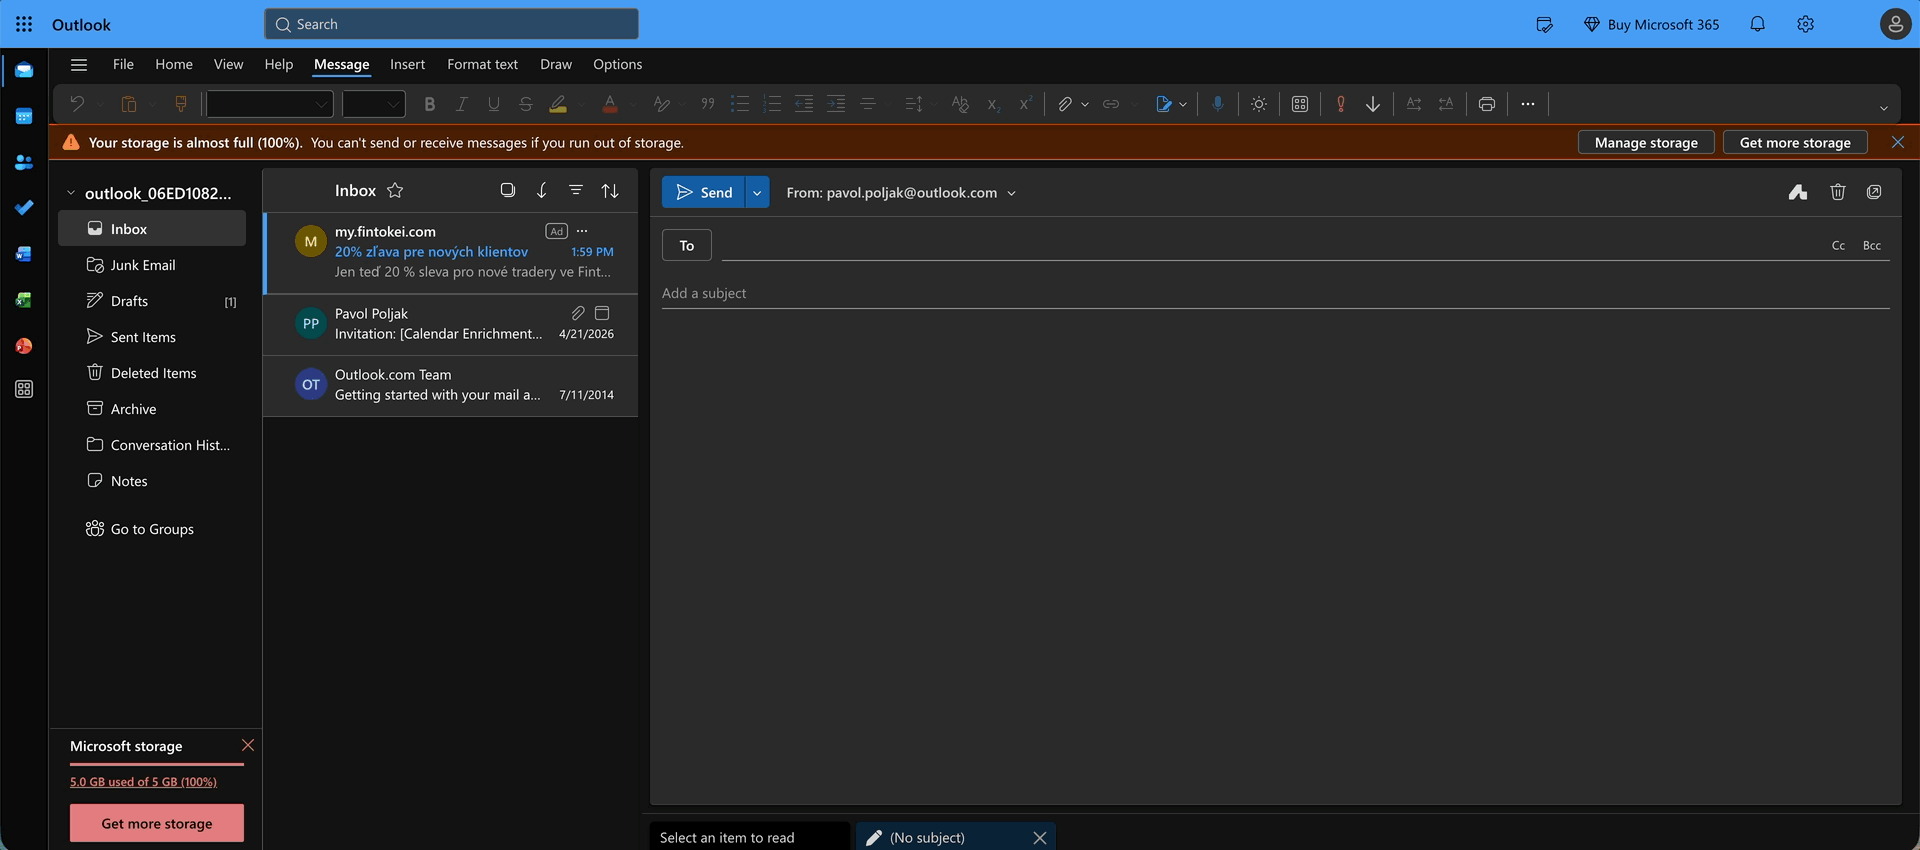The height and width of the screenshot is (850, 1920).
Task: Open the 5.0 GB used storage link
Action: point(143,782)
